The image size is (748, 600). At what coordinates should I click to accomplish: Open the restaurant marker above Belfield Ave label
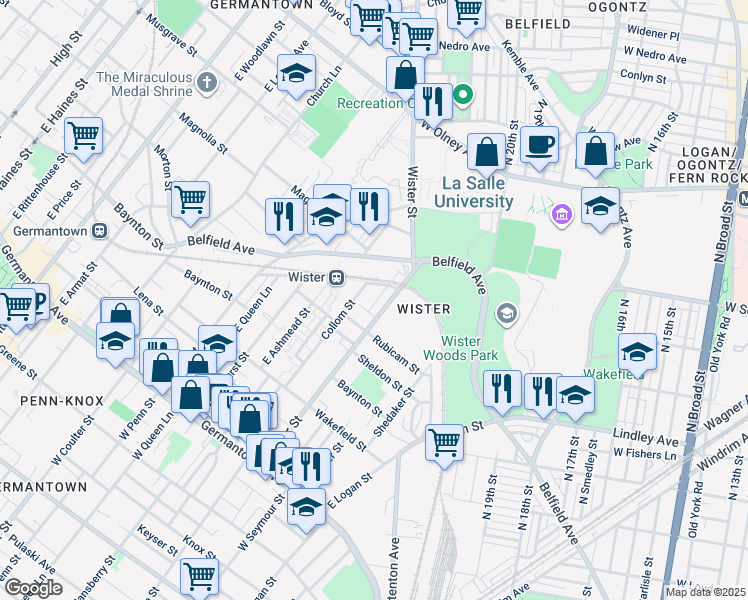pos(284,219)
